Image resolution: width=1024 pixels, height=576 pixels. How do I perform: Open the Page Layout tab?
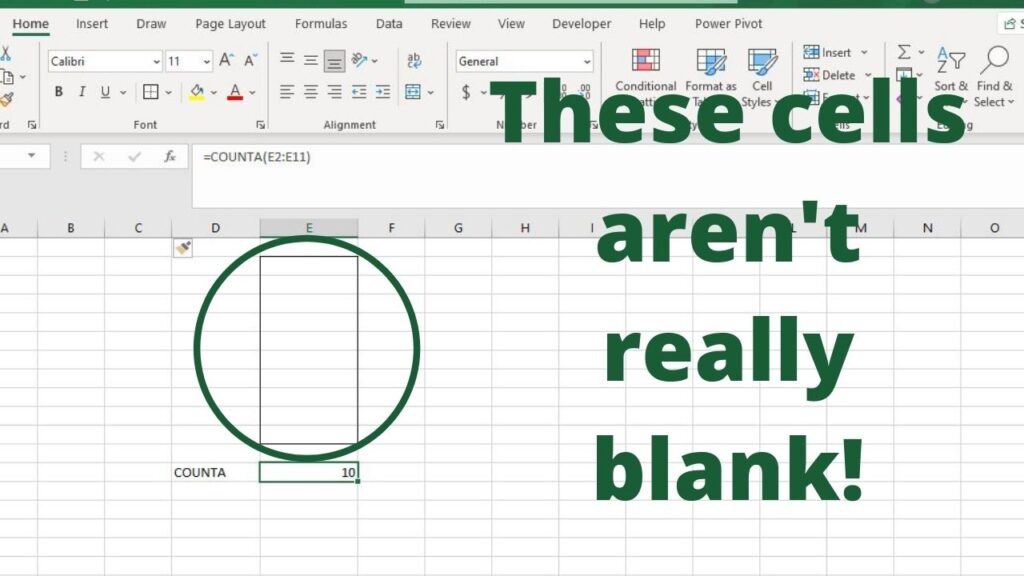(x=231, y=24)
